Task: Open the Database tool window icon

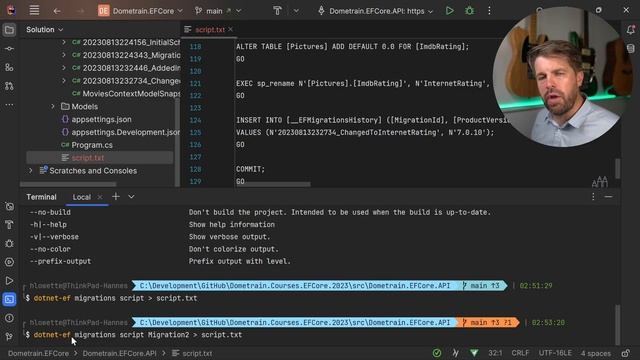Action: (631, 49)
